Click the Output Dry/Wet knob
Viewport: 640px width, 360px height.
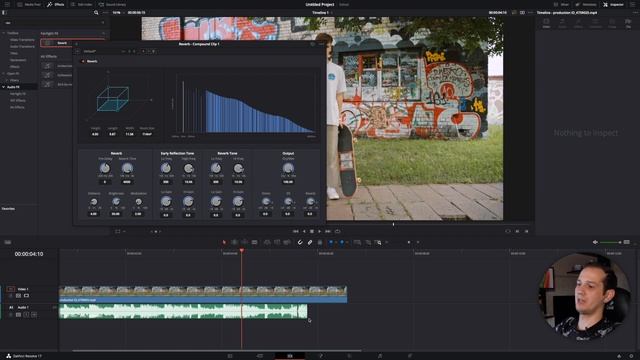tap(288, 168)
